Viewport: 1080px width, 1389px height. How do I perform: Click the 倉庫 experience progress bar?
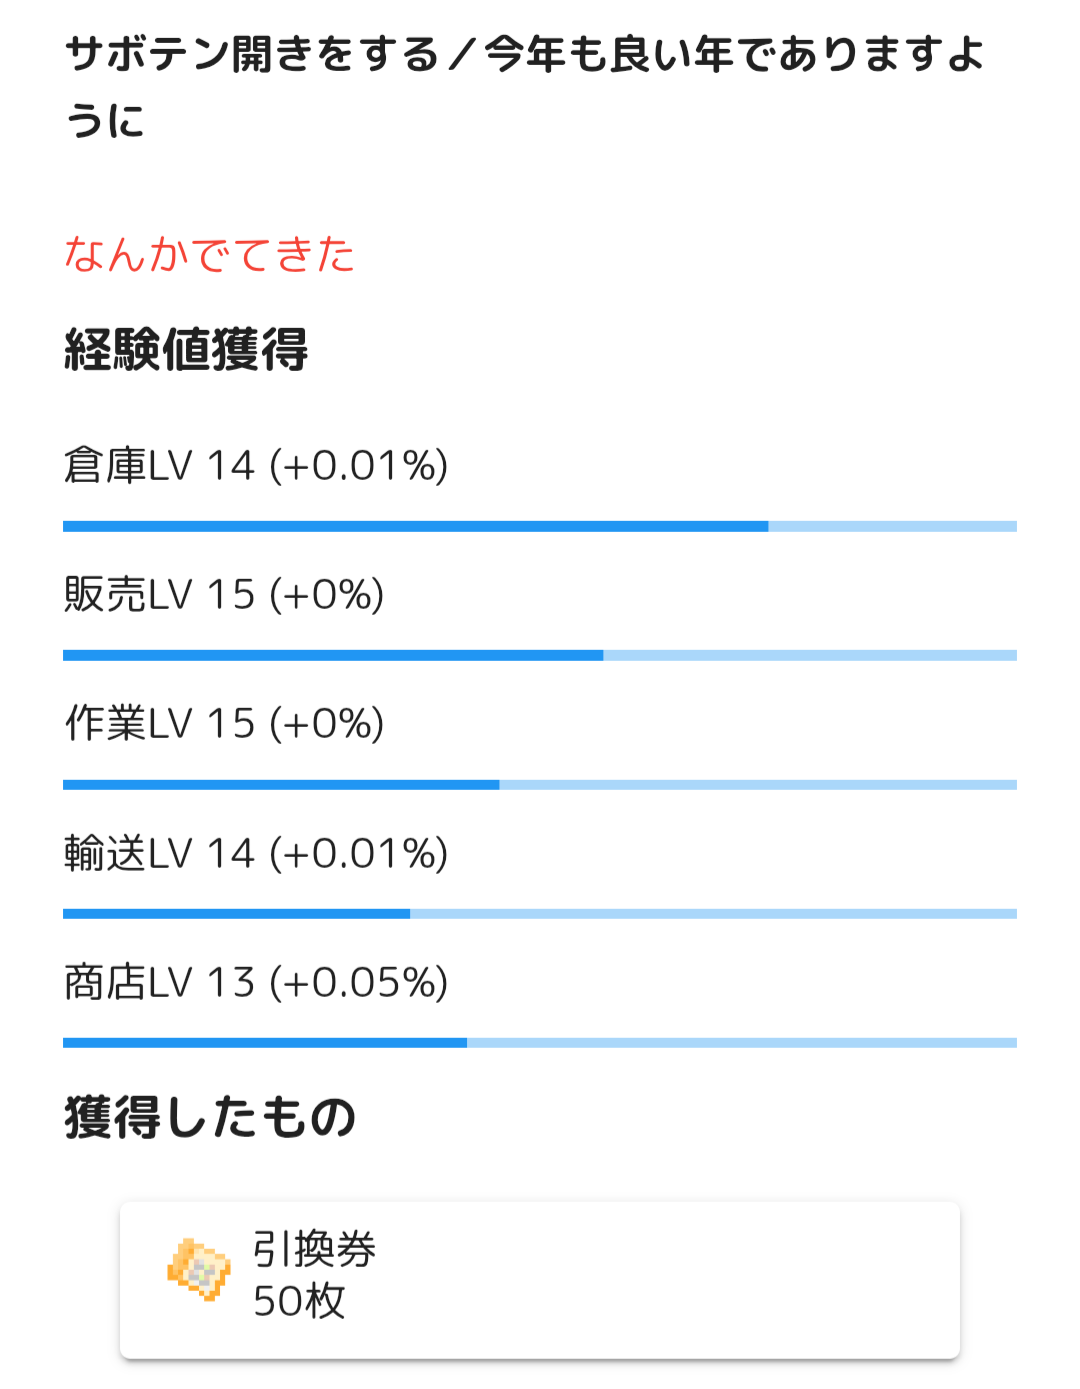(540, 526)
